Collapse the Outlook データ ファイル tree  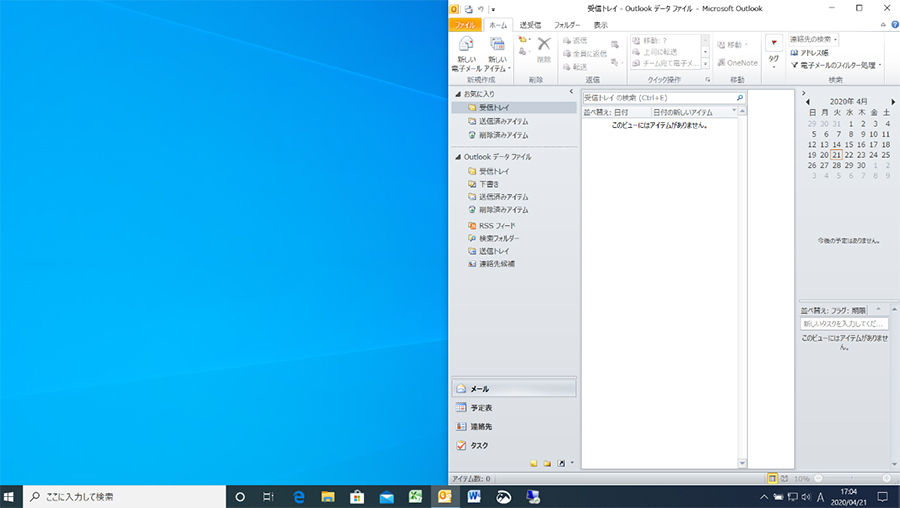(x=458, y=157)
